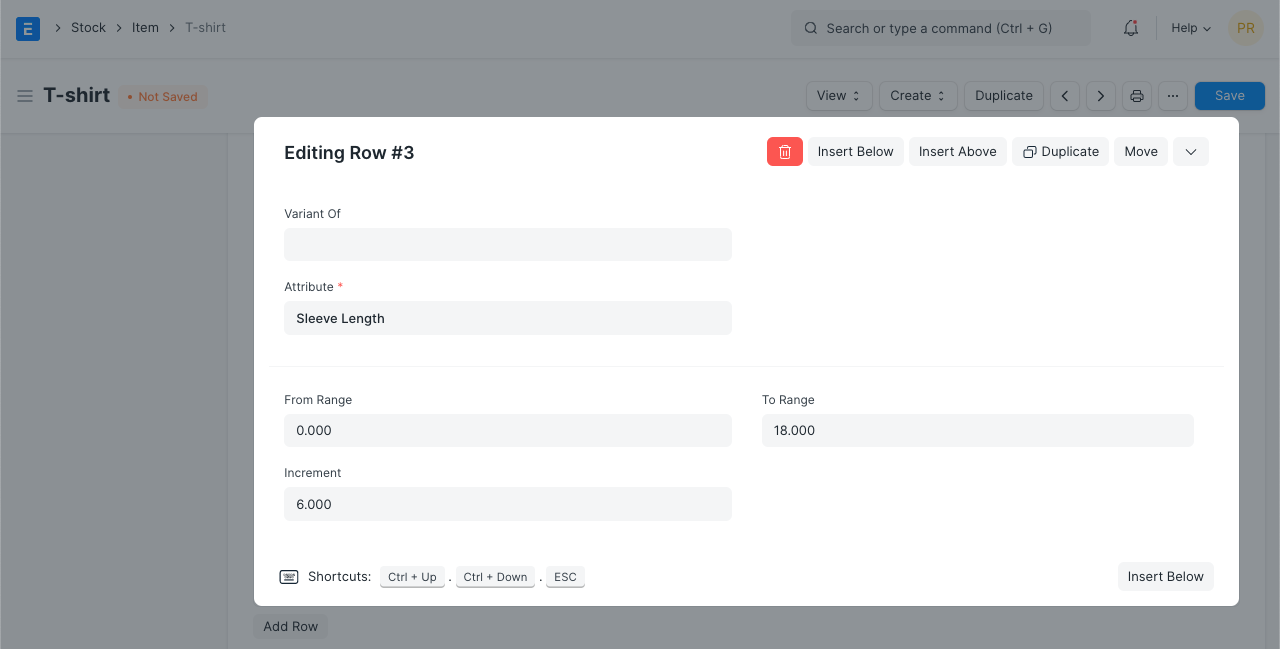Open the View dropdown
Image resolution: width=1280 pixels, height=649 pixels.
[x=838, y=96]
